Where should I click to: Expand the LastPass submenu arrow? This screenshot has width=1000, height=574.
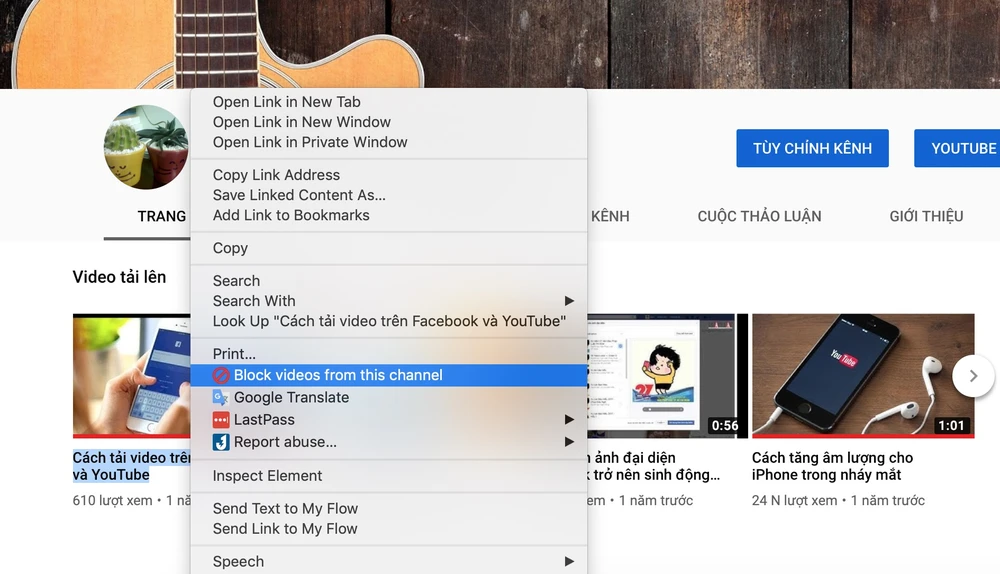pyautogui.click(x=569, y=419)
